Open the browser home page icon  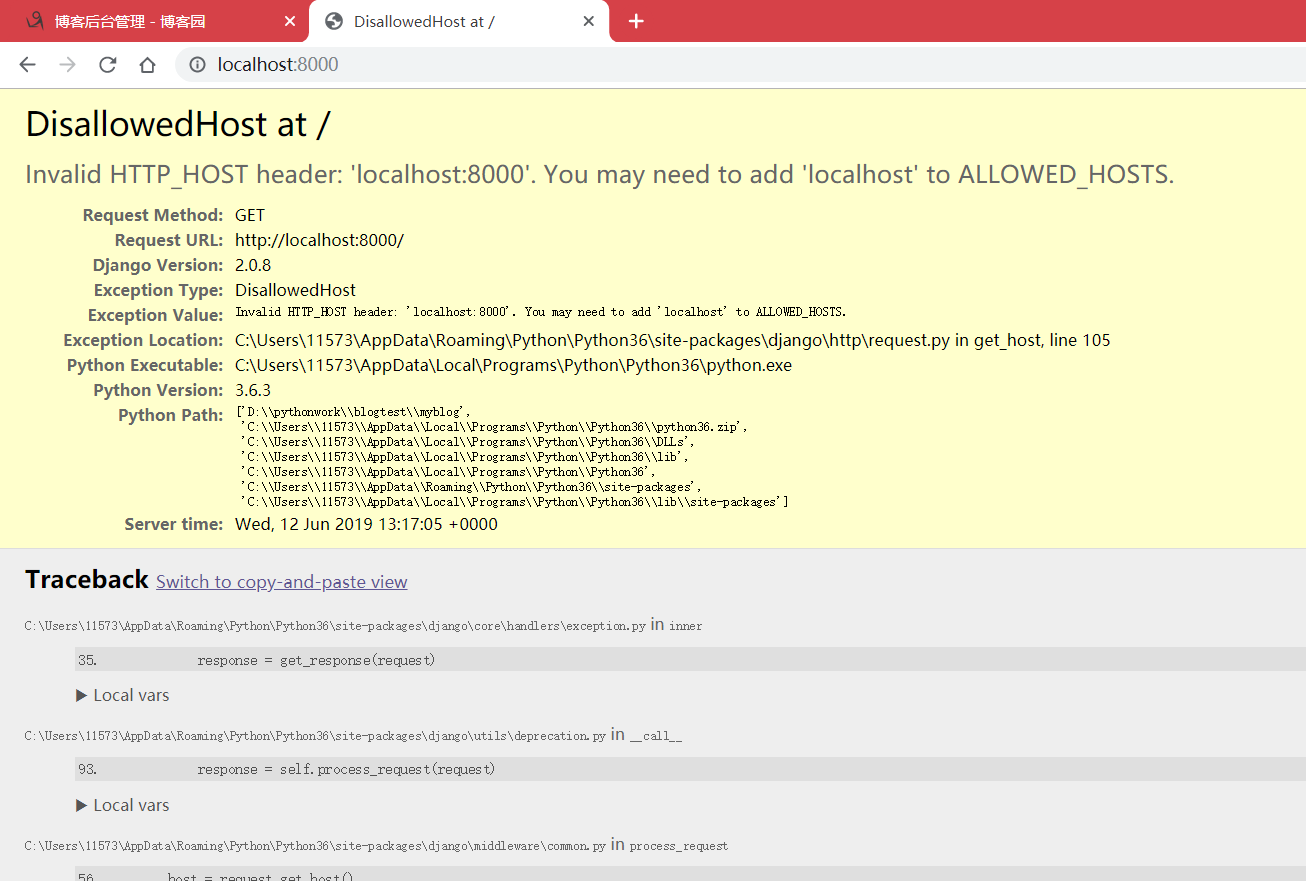tap(147, 65)
